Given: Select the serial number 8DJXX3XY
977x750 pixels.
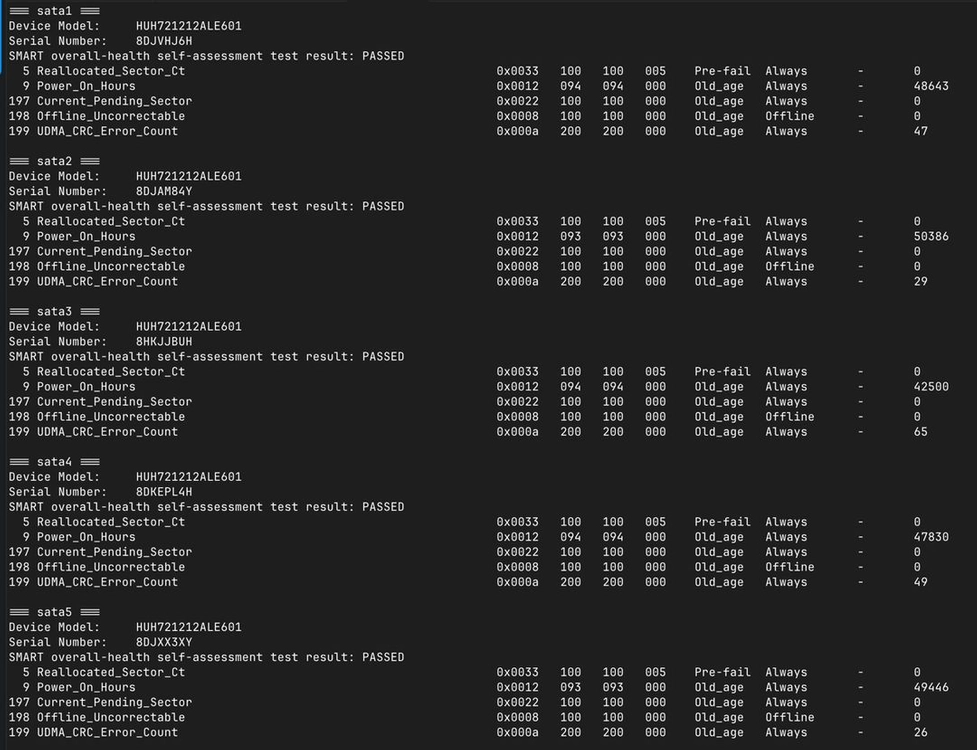Looking at the screenshot, I should (x=164, y=642).
